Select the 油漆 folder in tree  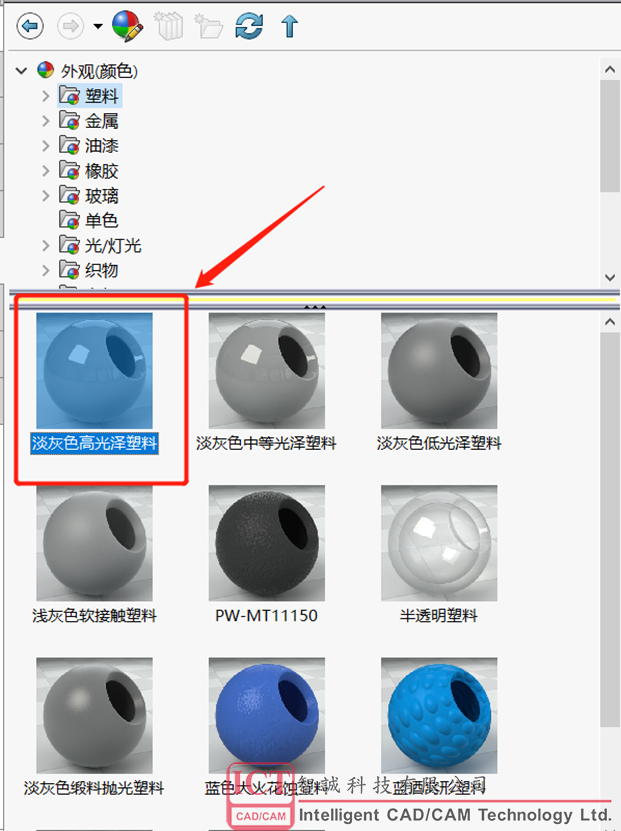tap(89, 145)
